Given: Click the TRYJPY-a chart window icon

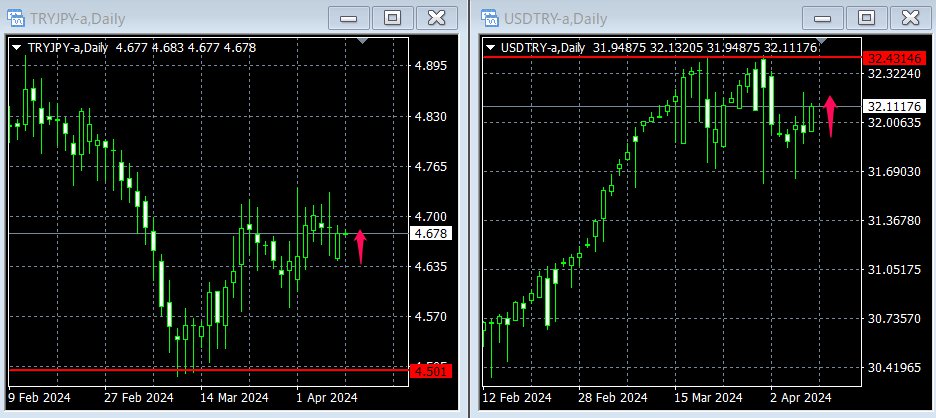Looking at the screenshot, I should tap(16, 19).
